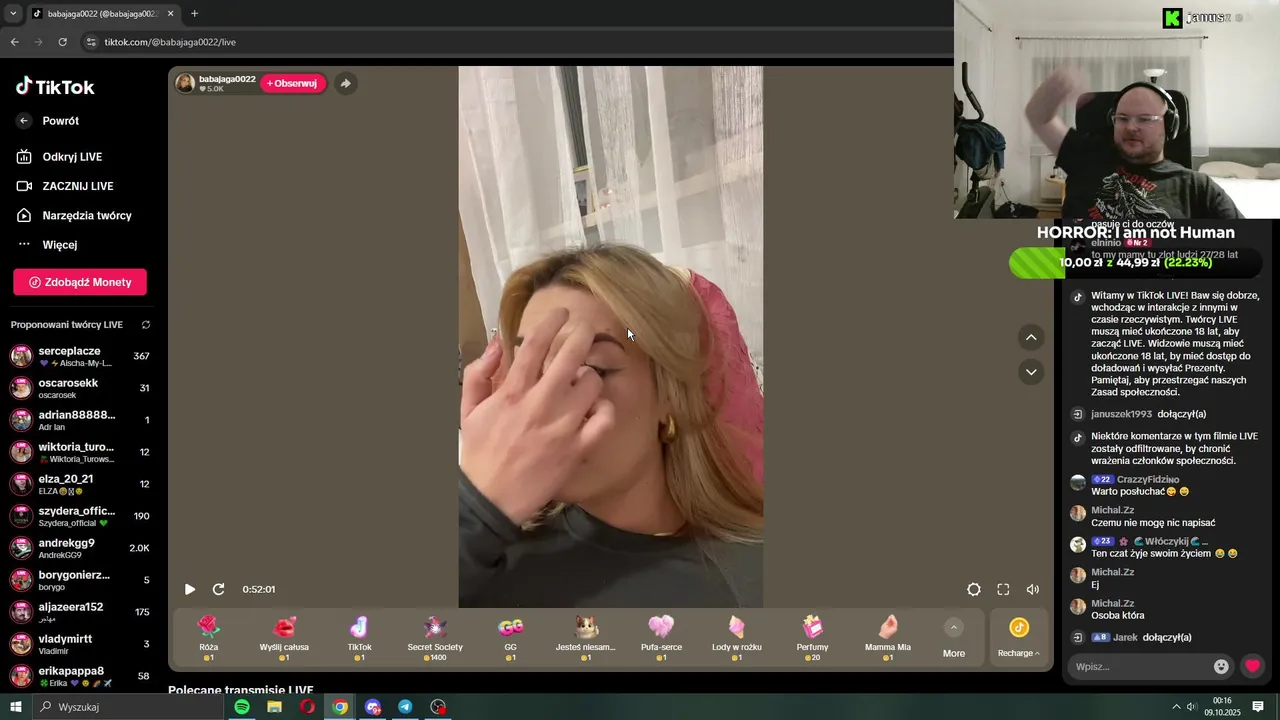Open adrian88888 live in suggestions
This screenshot has width=1280, height=720.
(x=80, y=420)
